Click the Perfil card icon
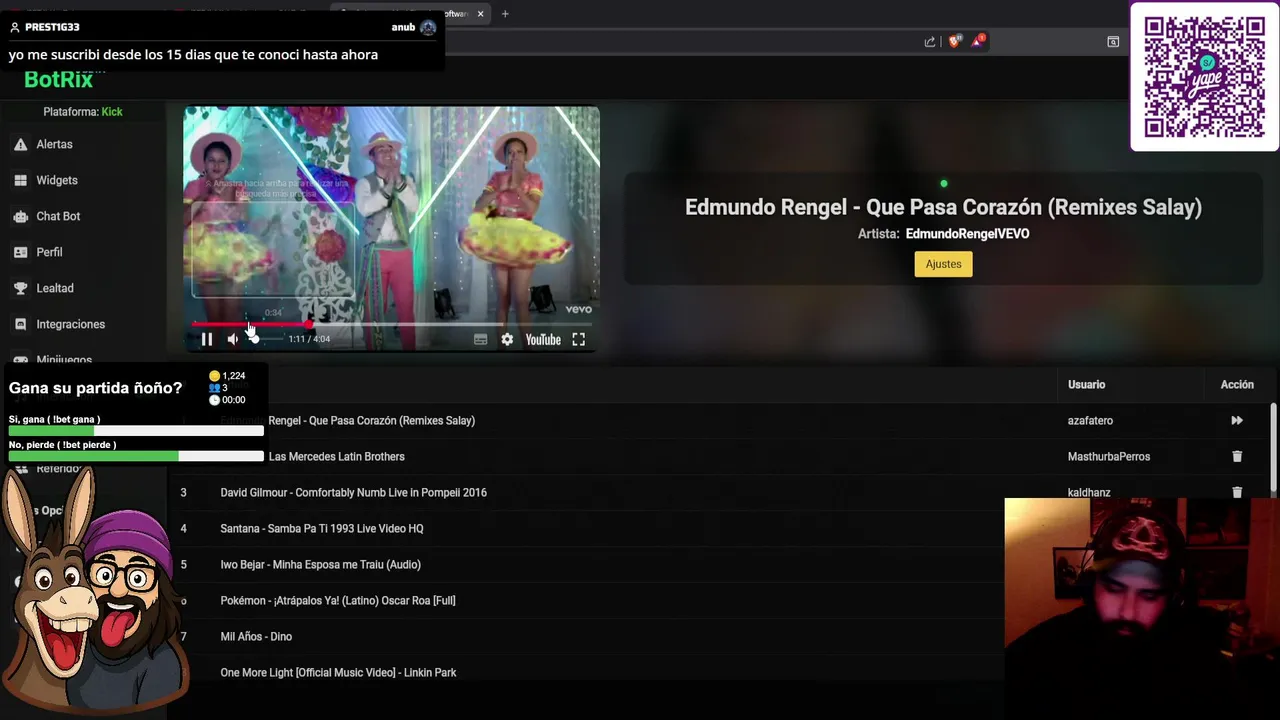Viewport: 1280px width, 720px height. click(x=20, y=253)
